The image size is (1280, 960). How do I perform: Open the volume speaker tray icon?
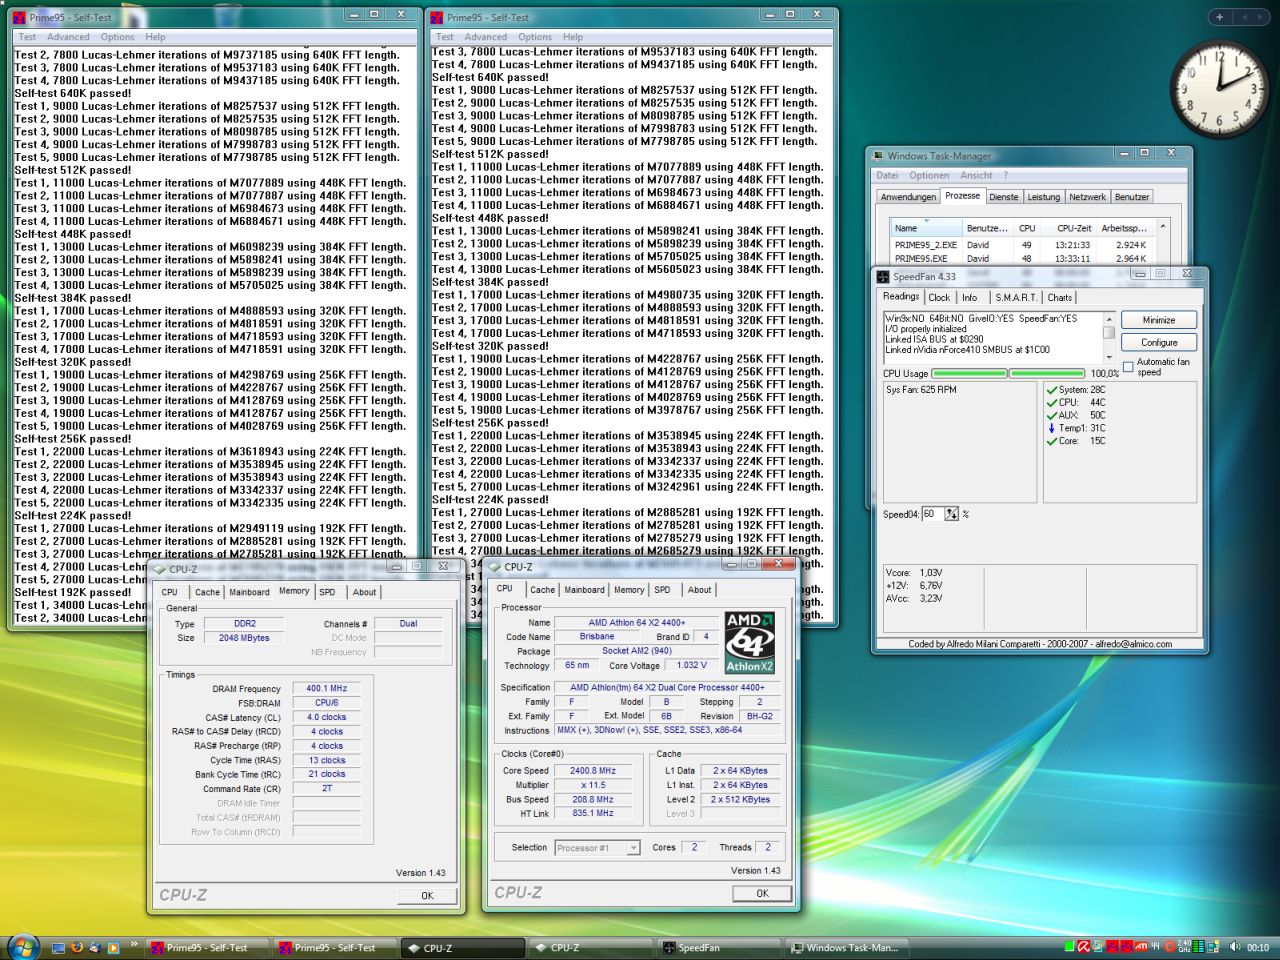[1234, 947]
